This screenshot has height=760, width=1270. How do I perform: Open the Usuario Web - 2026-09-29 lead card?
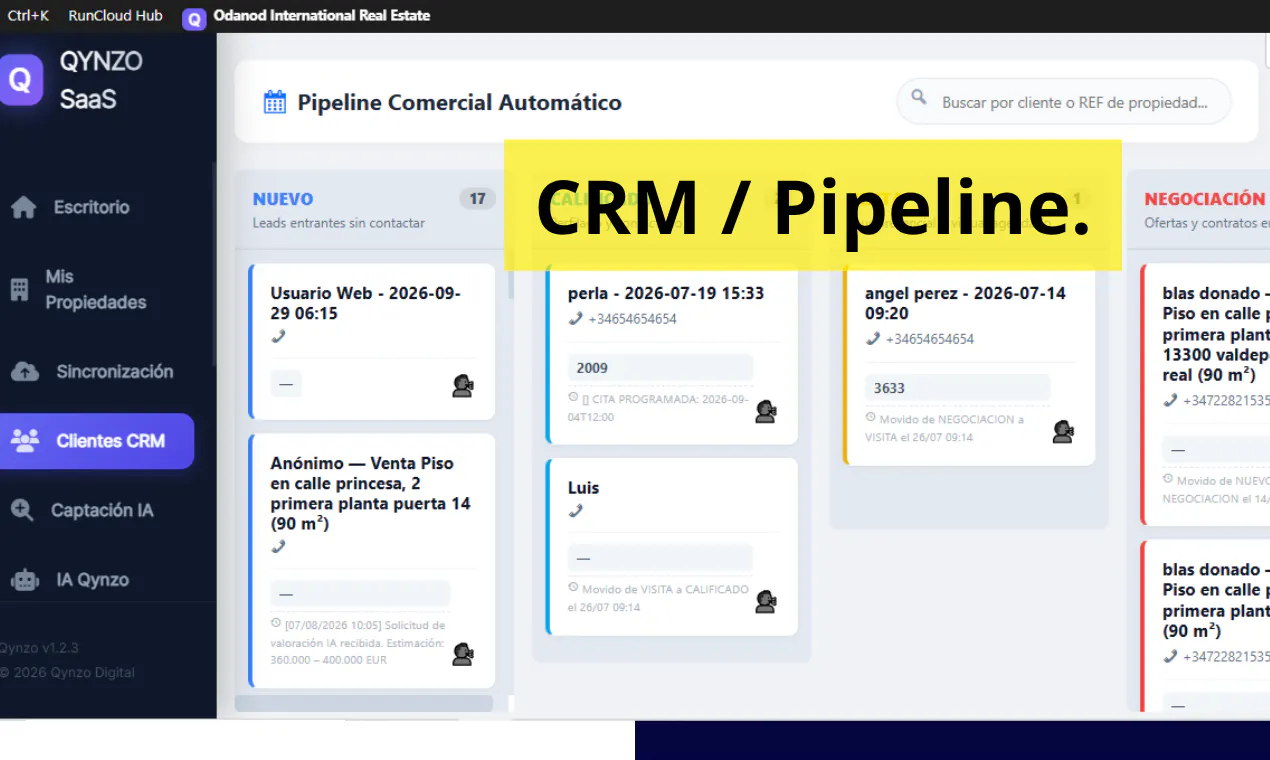pyautogui.click(x=372, y=342)
